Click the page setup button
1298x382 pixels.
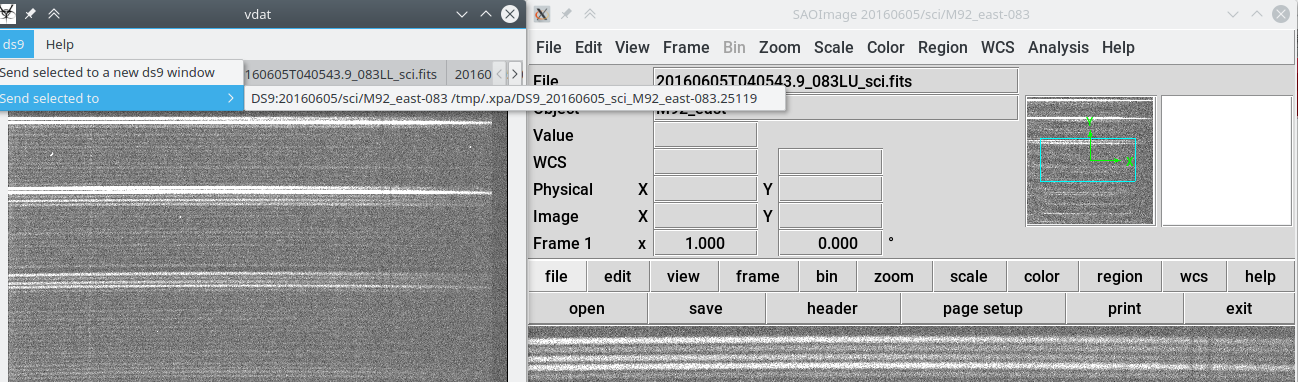tap(983, 309)
